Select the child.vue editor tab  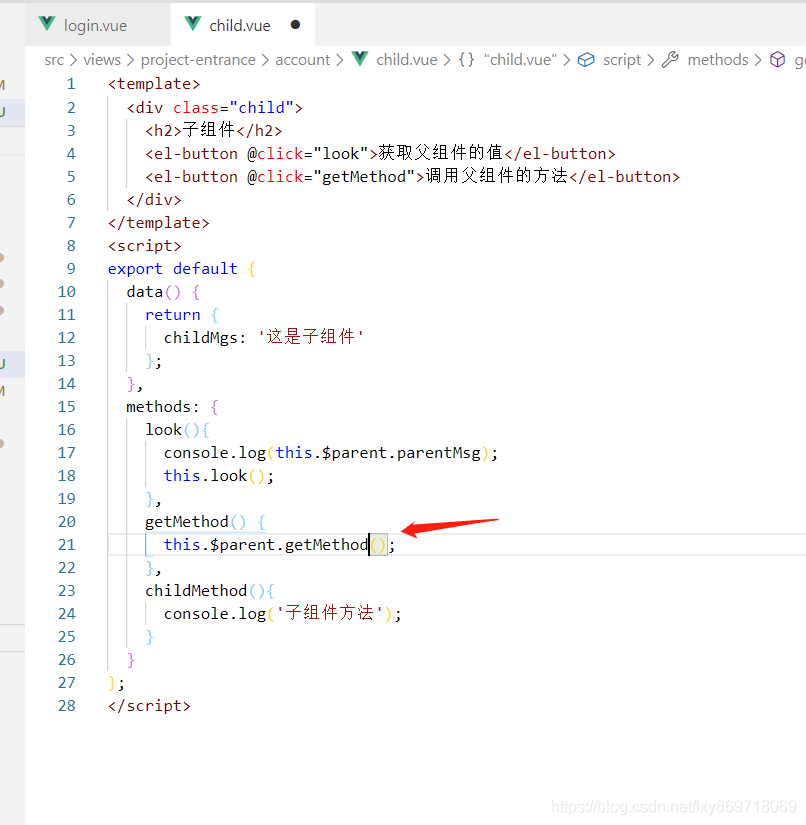click(243, 25)
